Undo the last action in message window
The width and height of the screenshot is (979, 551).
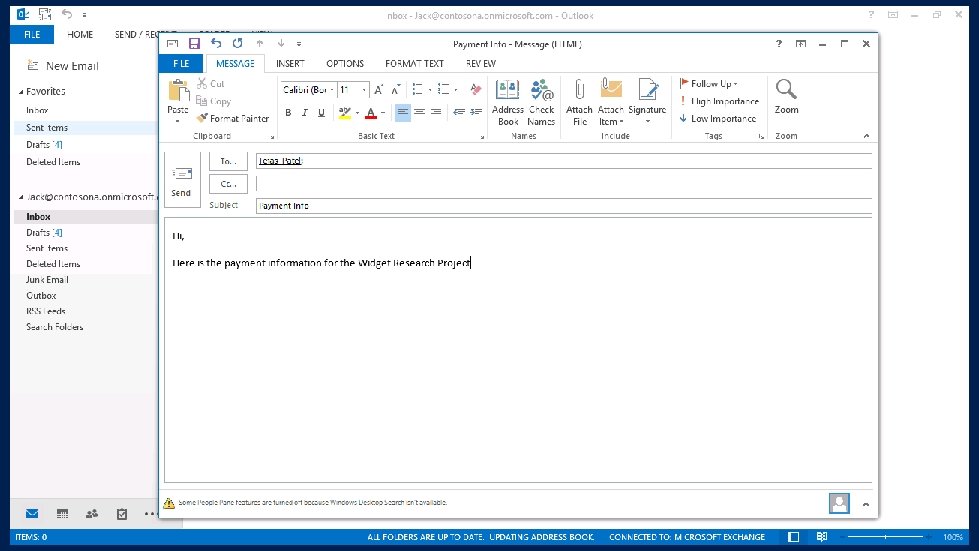pos(216,43)
